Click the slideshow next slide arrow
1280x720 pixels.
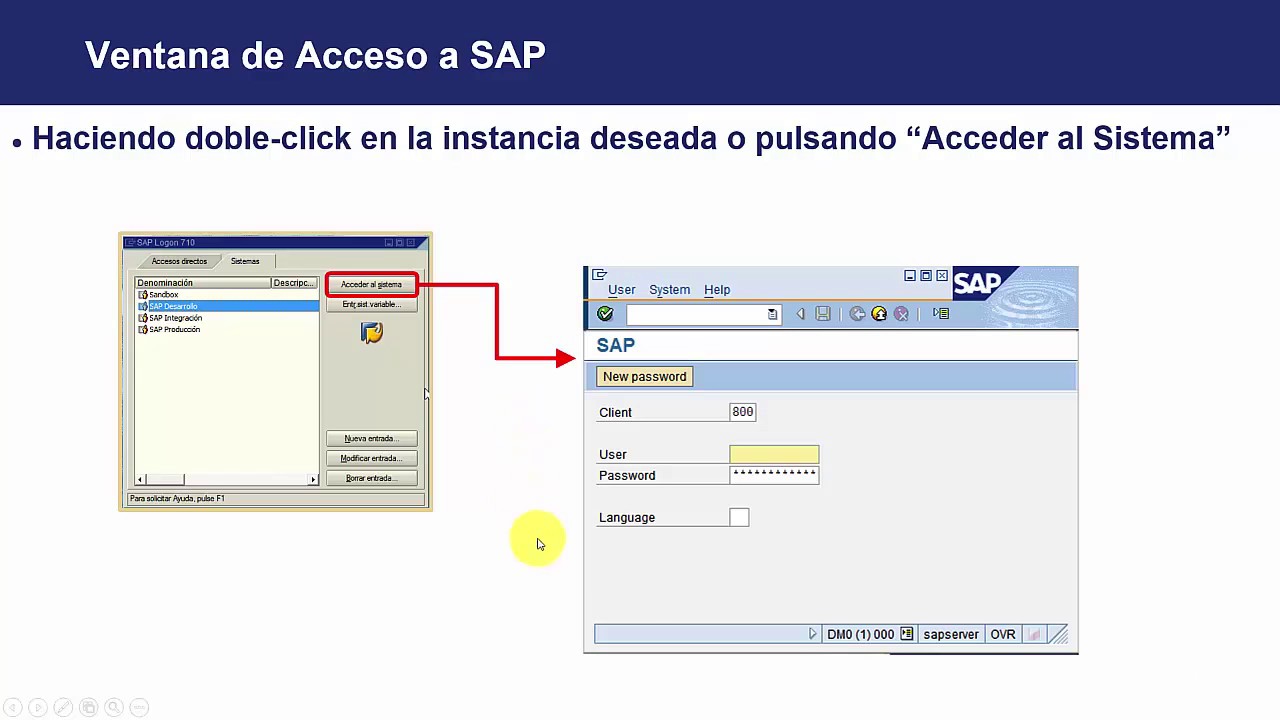pos(37,708)
